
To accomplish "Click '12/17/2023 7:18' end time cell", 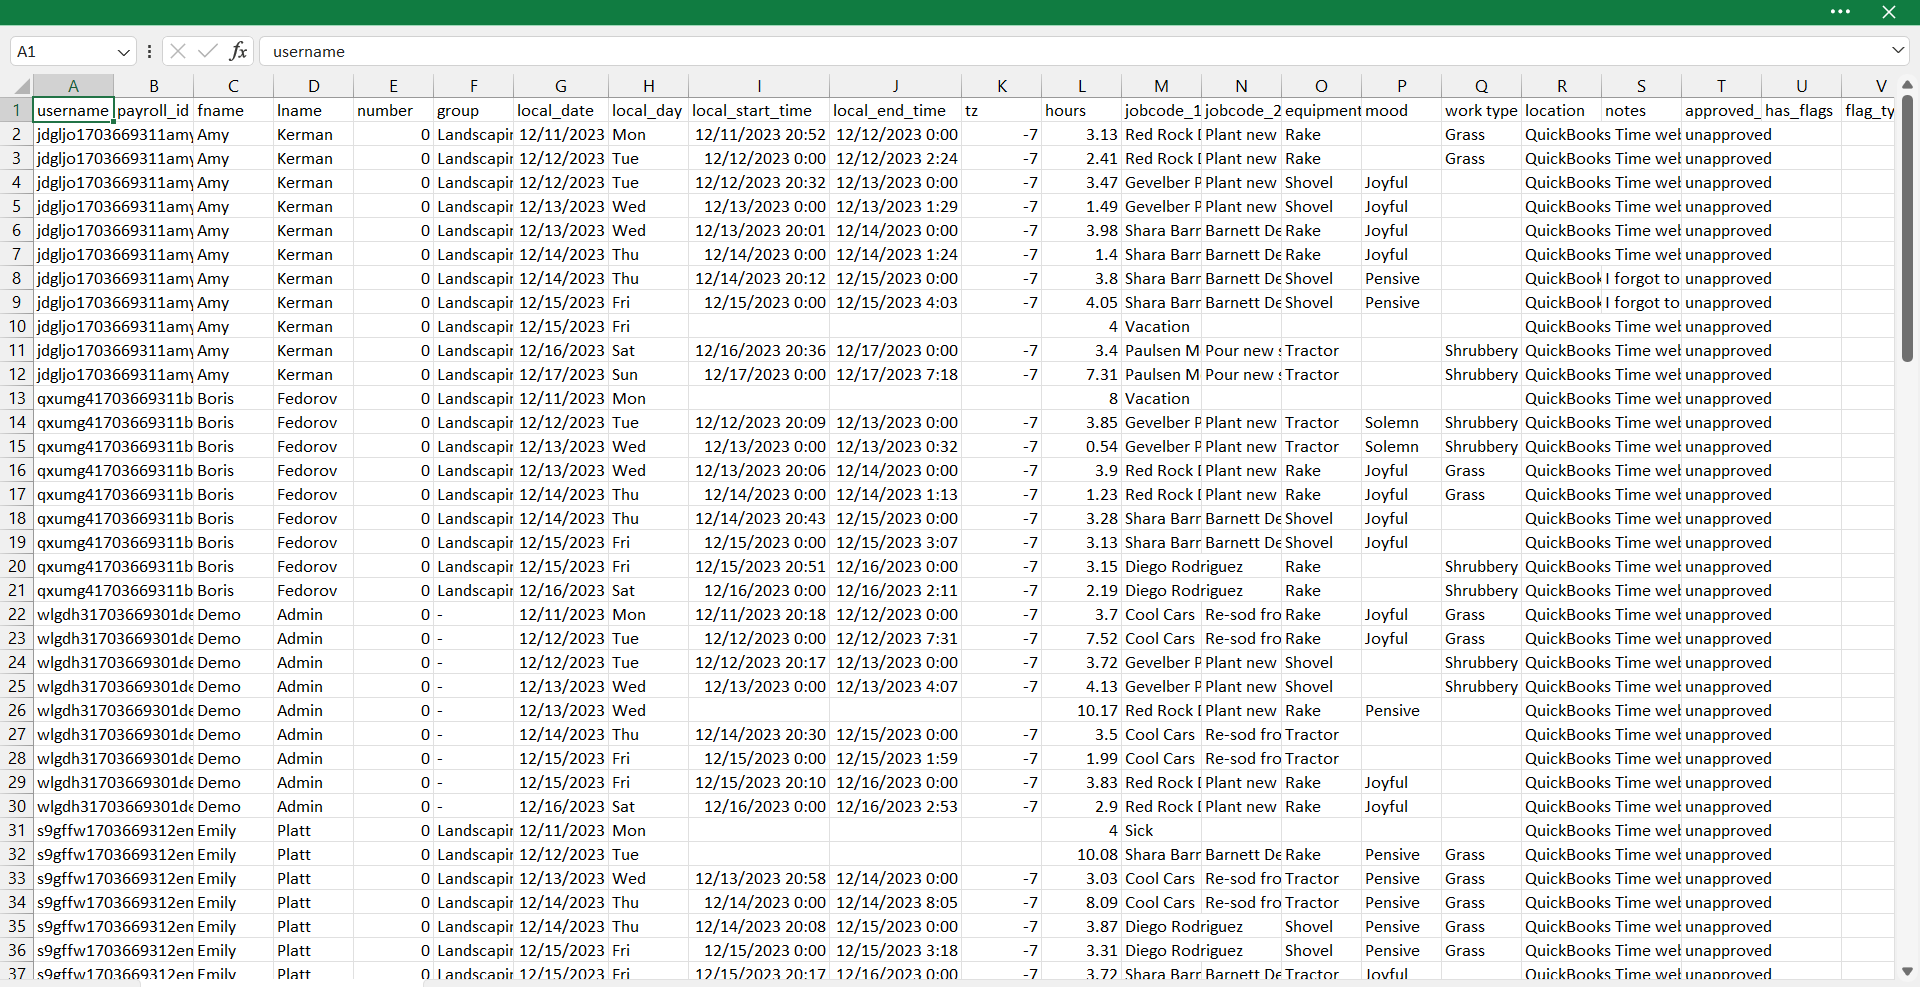I will click(x=895, y=374).
